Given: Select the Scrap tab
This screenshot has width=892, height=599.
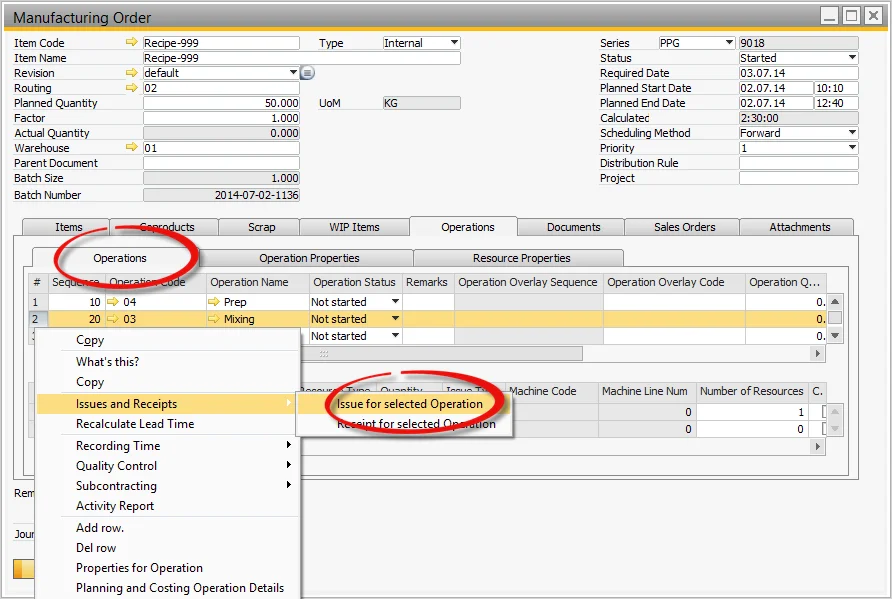Looking at the screenshot, I should (x=259, y=227).
